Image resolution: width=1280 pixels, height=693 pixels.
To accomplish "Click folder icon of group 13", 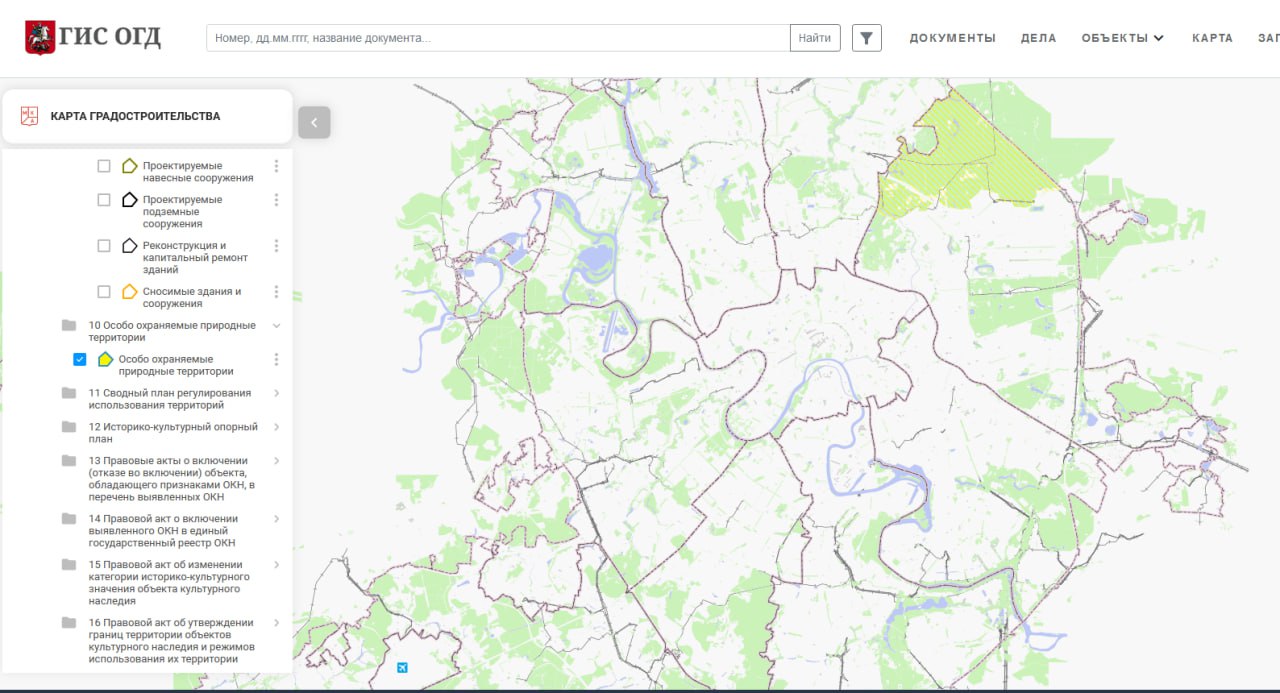I will click(69, 461).
